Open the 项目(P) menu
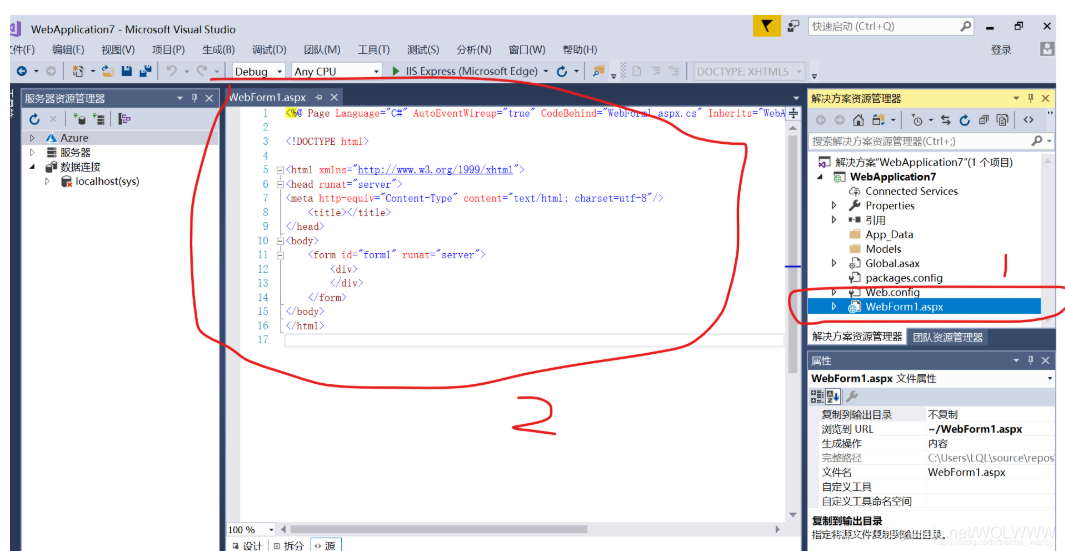 click(x=168, y=50)
